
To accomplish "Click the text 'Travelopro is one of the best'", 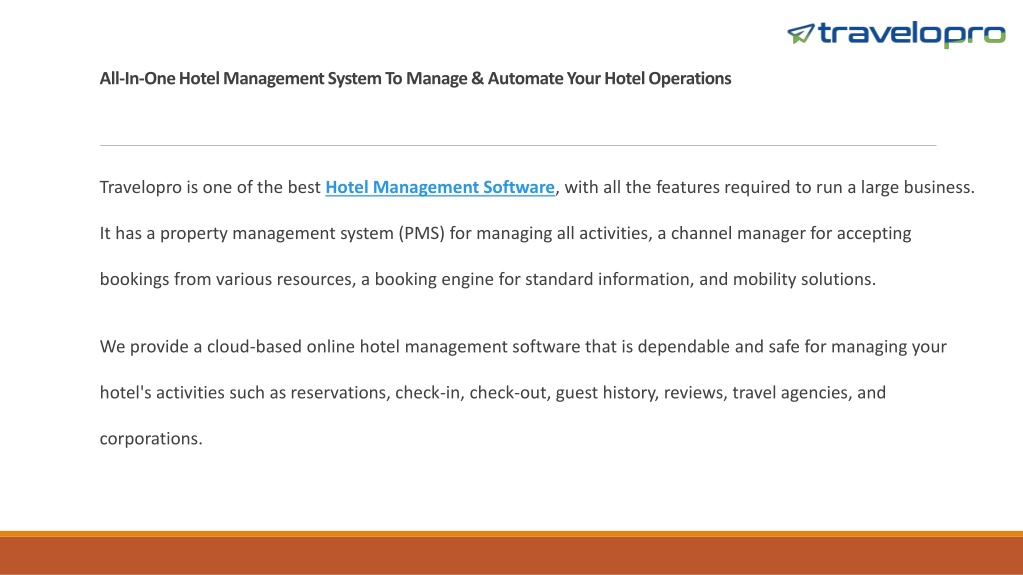I will [210, 187].
